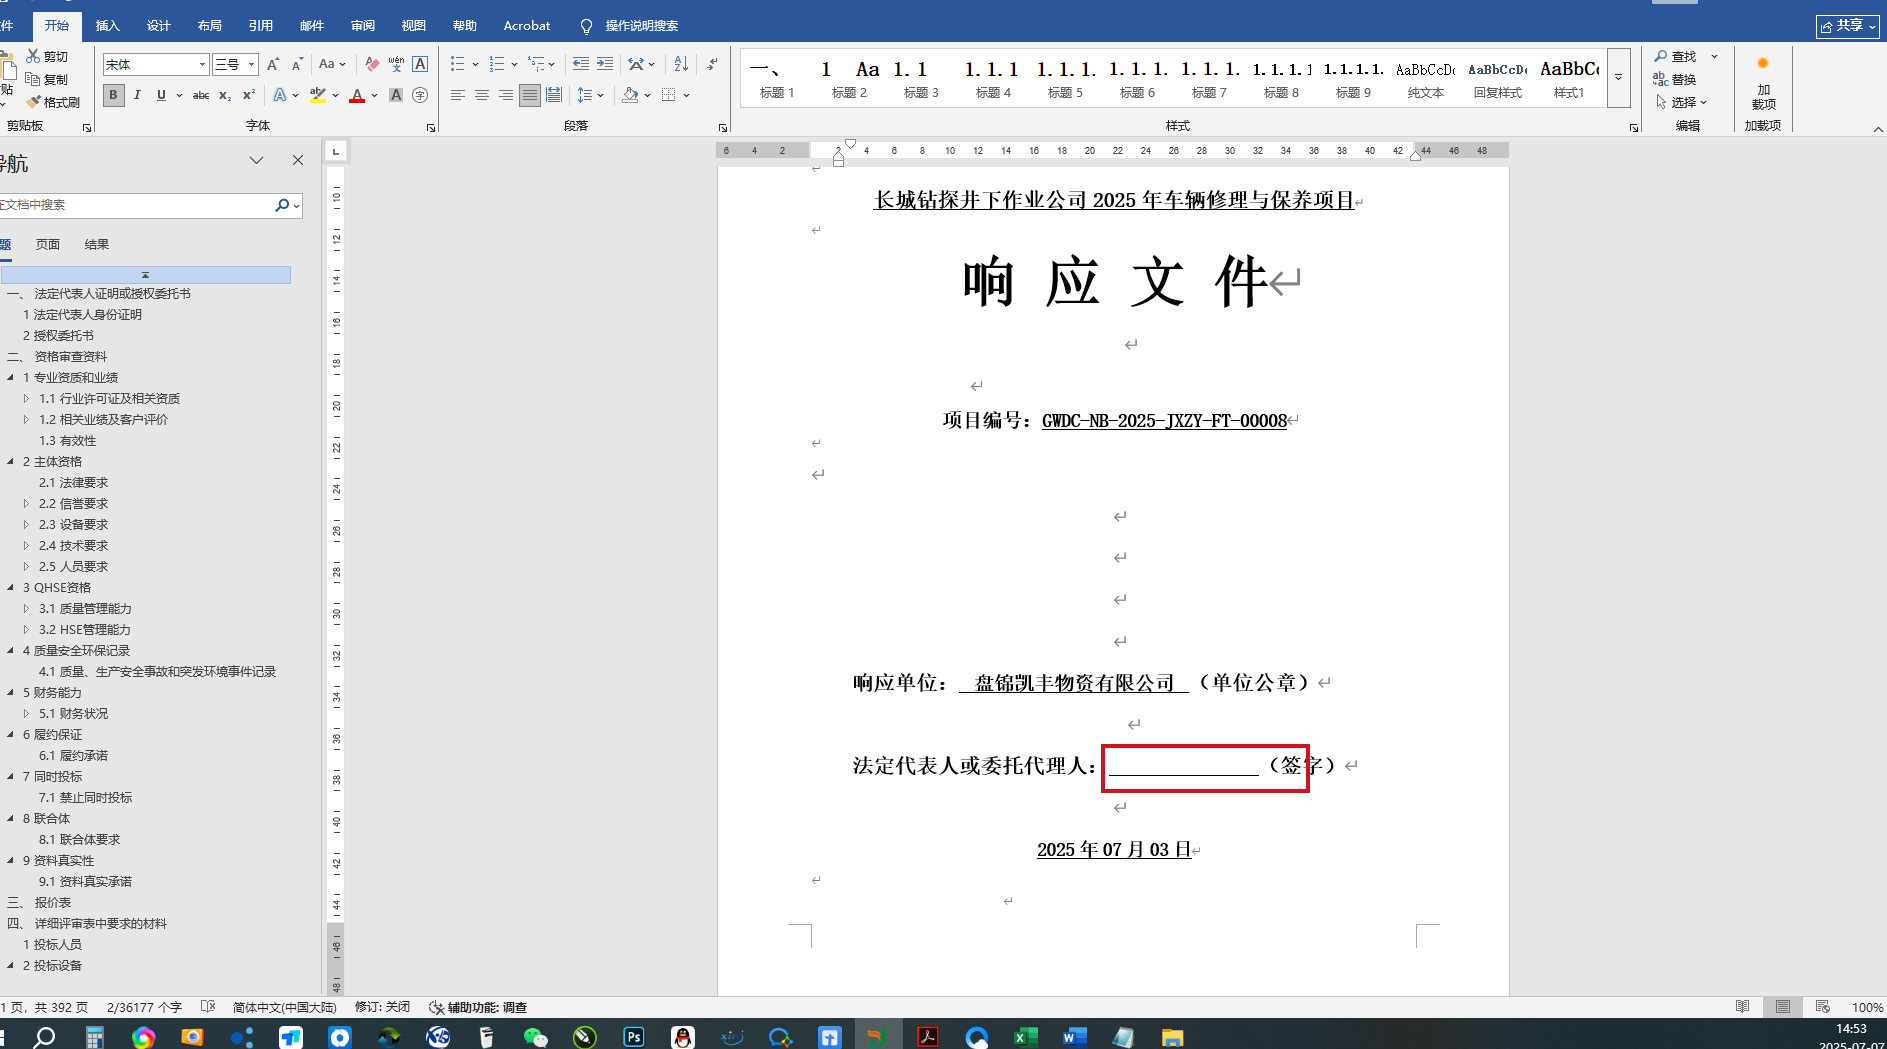Expand the 1.1 行业许可证及相关资质 node
Image resolution: width=1887 pixels, height=1049 pixels.
(27, 399)
